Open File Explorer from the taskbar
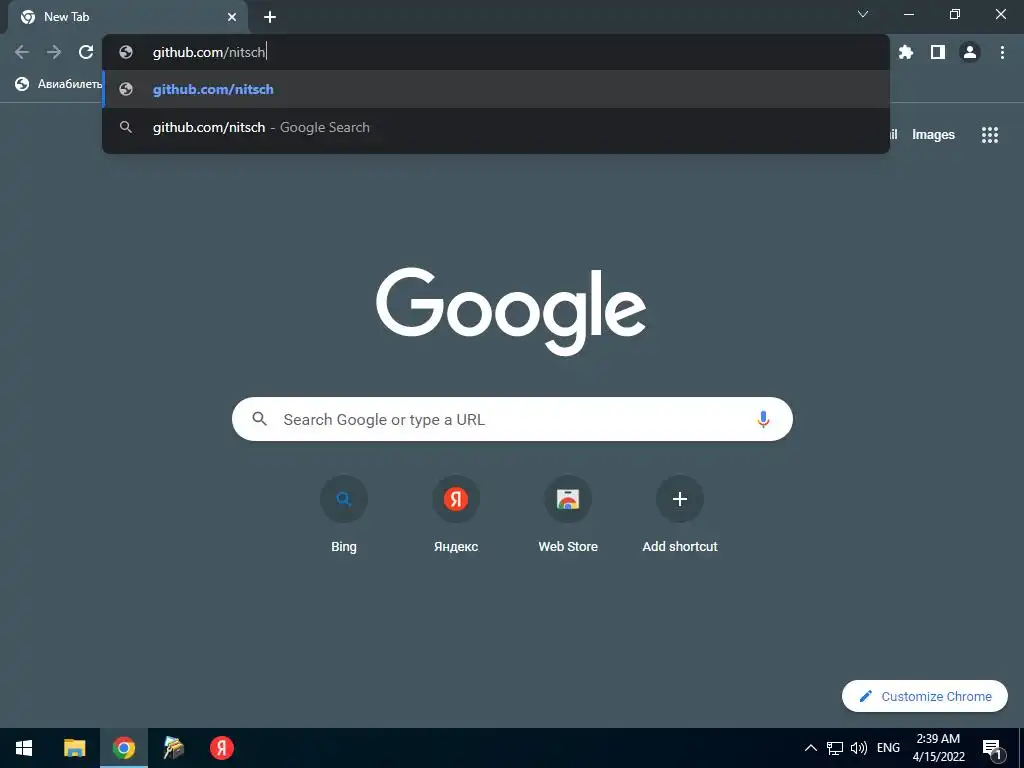1024x768 pixels. coord(74,748)
